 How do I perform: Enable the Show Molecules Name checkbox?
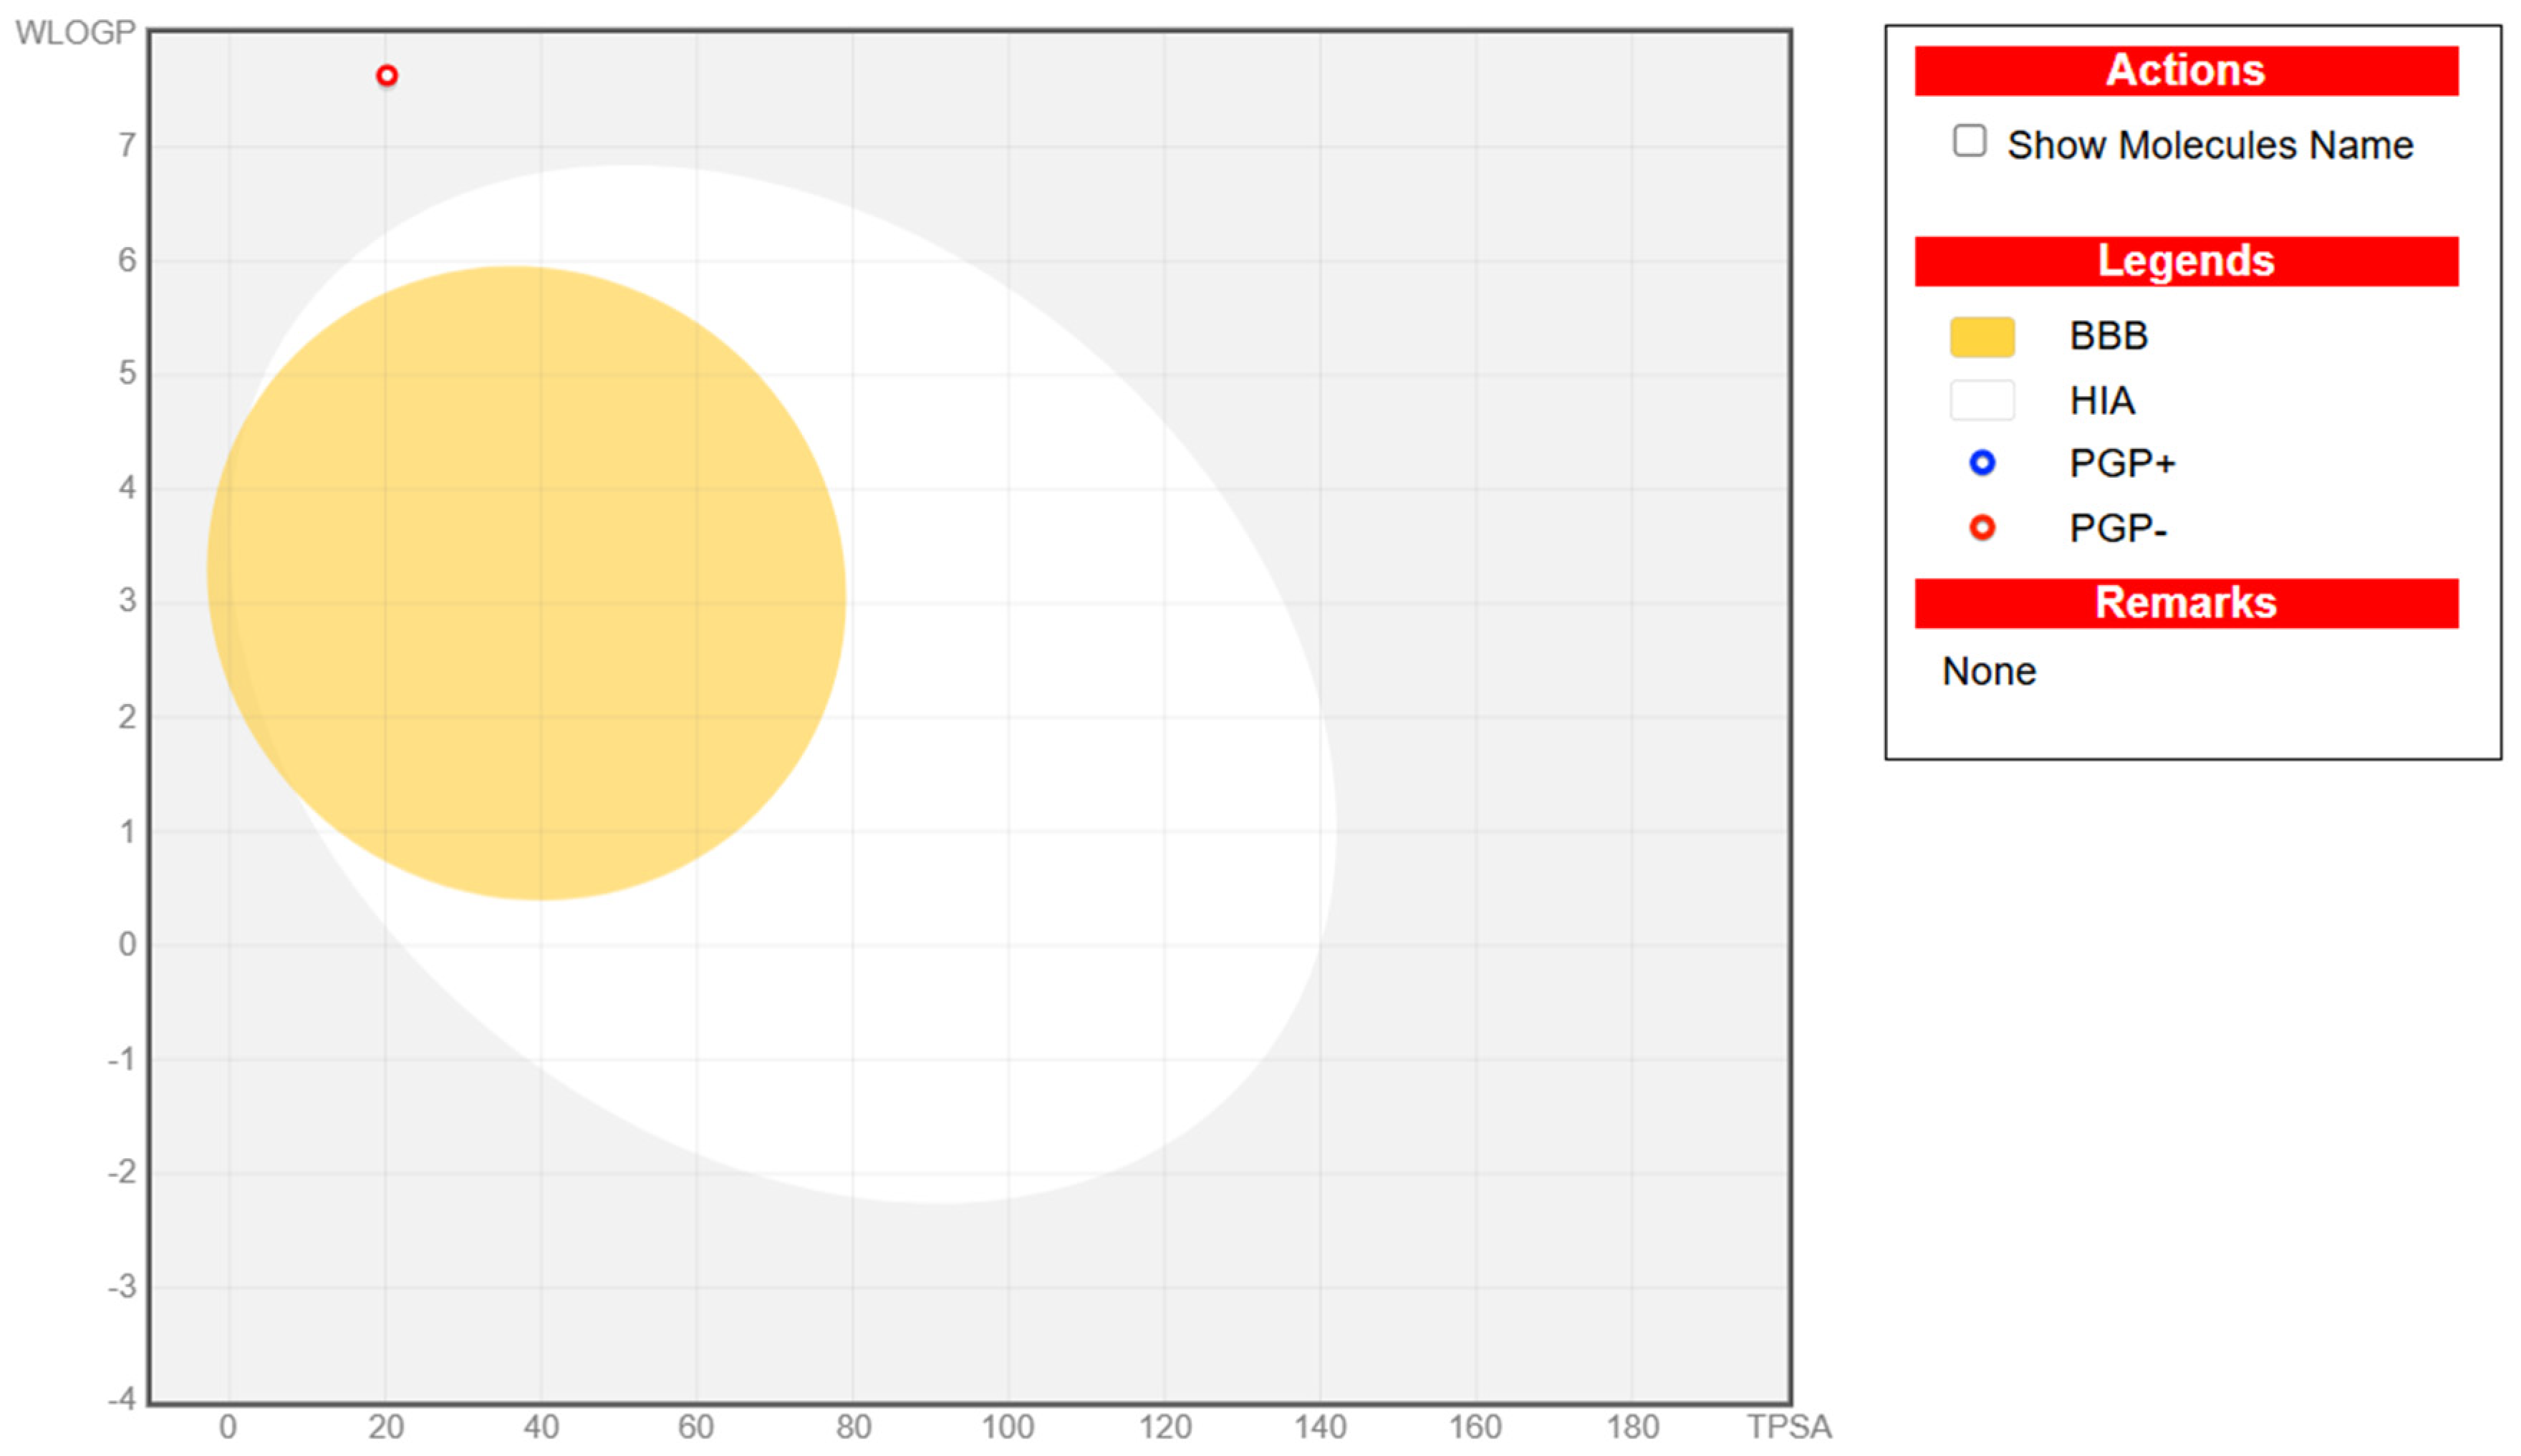(x=1969, y=141)
